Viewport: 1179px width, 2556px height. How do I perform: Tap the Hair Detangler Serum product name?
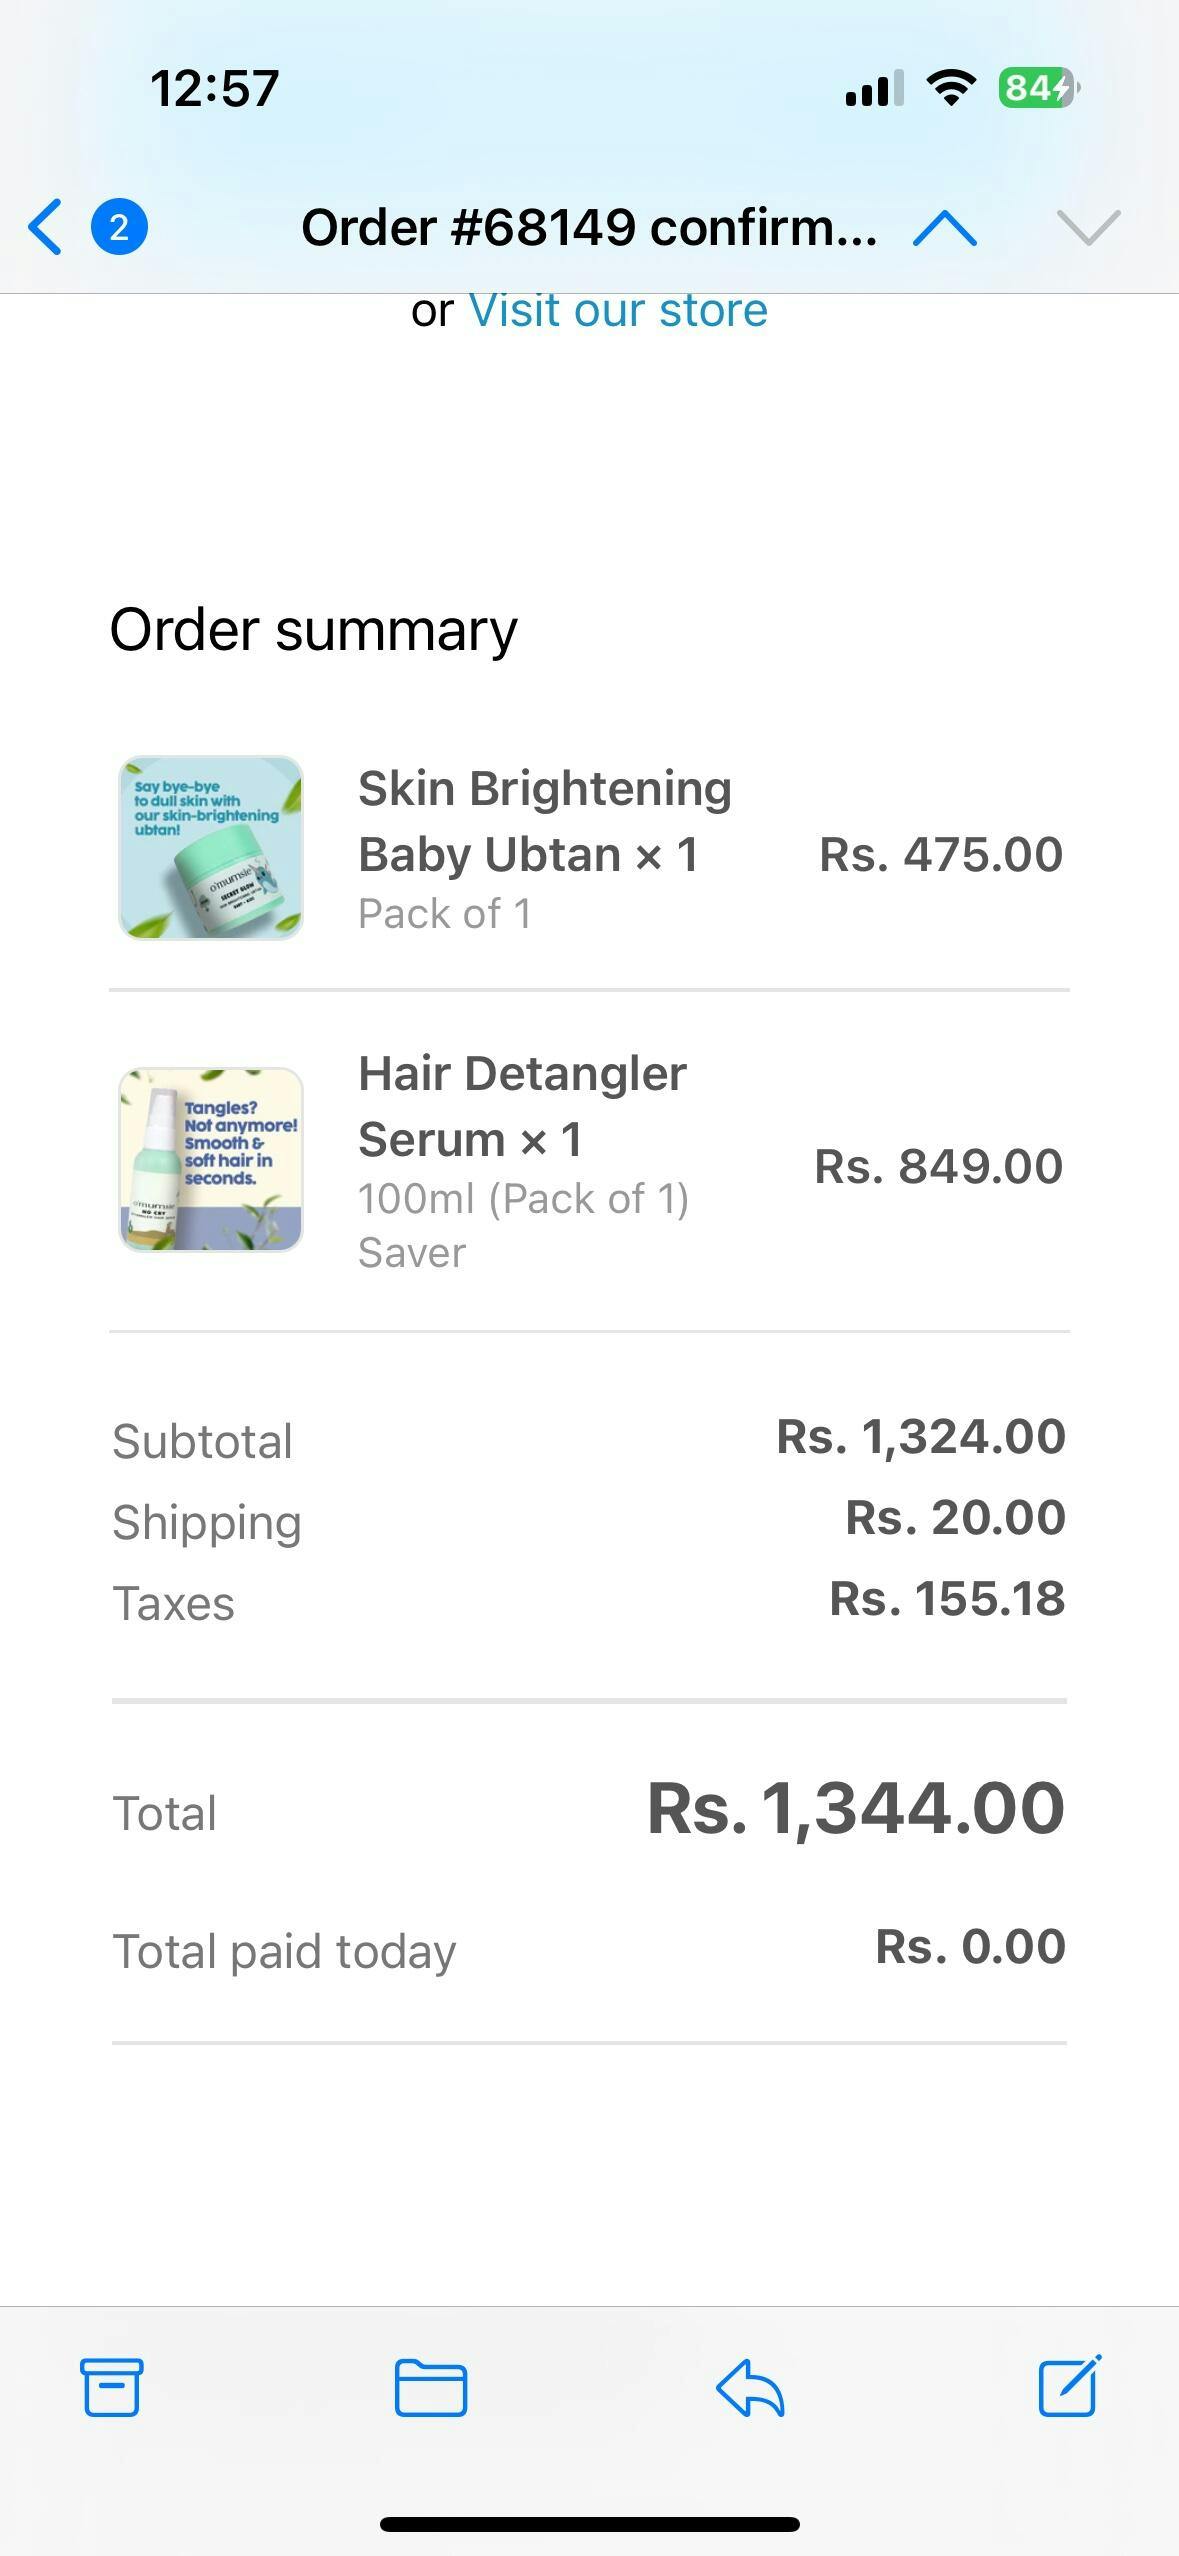[522, 1106]
